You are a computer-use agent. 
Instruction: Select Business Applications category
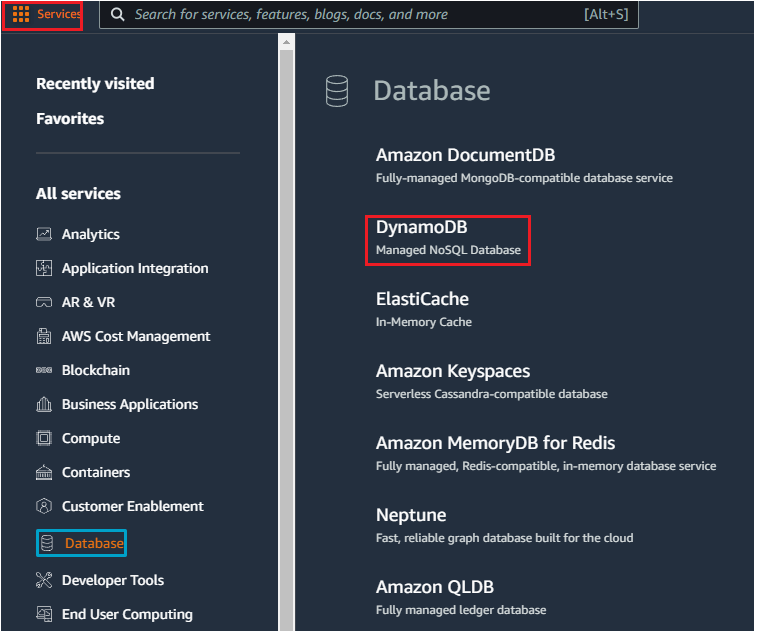tap(129, 404)
